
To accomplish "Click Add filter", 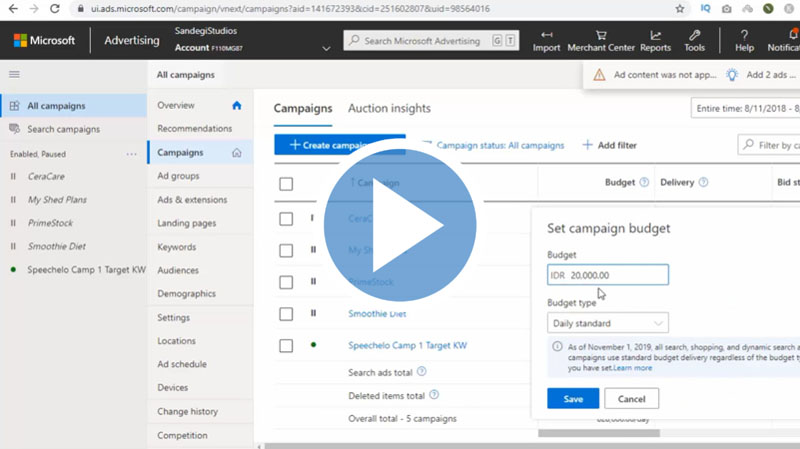I will (610, 145).
